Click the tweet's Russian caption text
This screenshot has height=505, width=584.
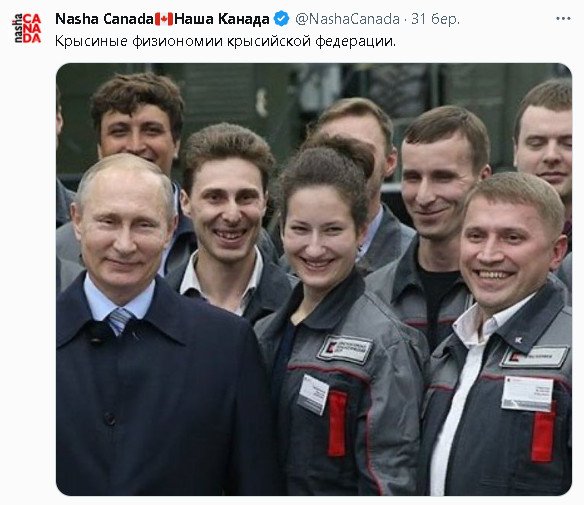coord(225,41)
